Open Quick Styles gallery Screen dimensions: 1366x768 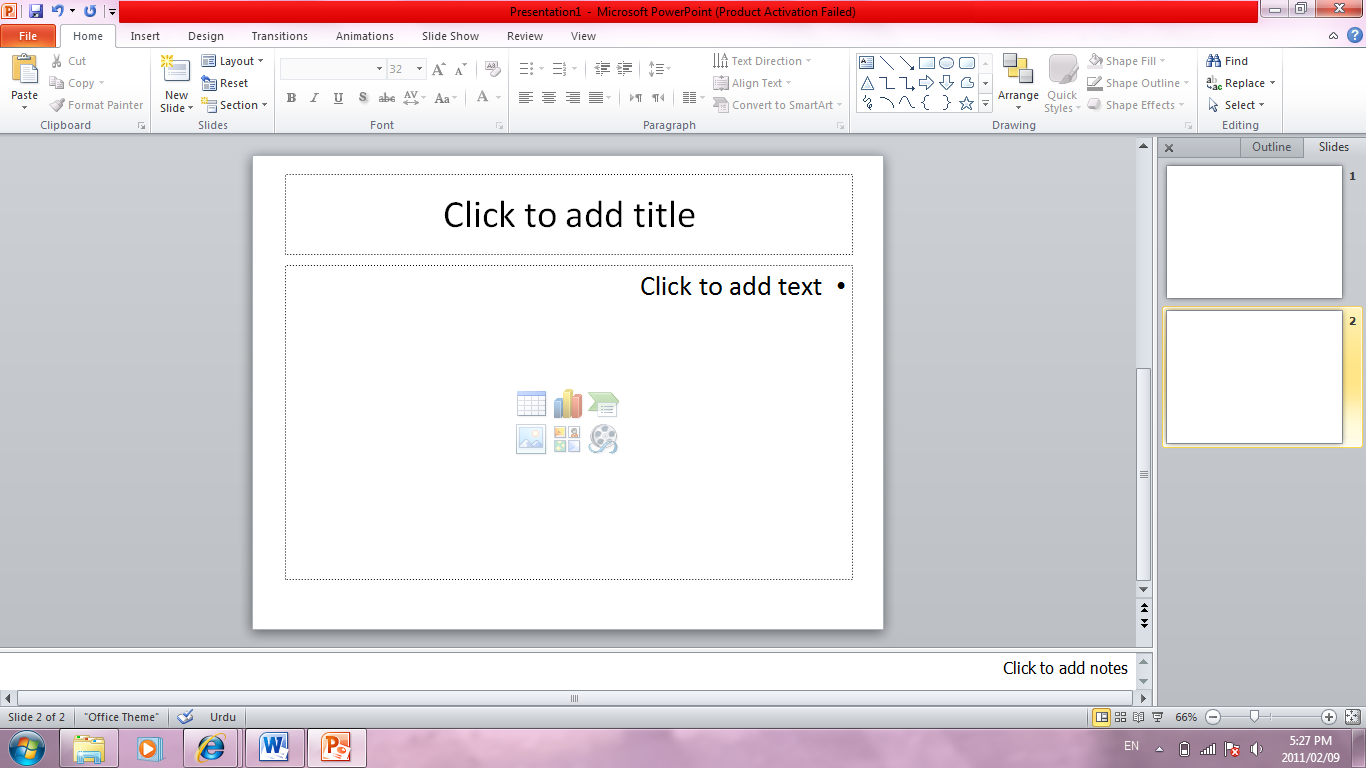tap(1062, 84)
